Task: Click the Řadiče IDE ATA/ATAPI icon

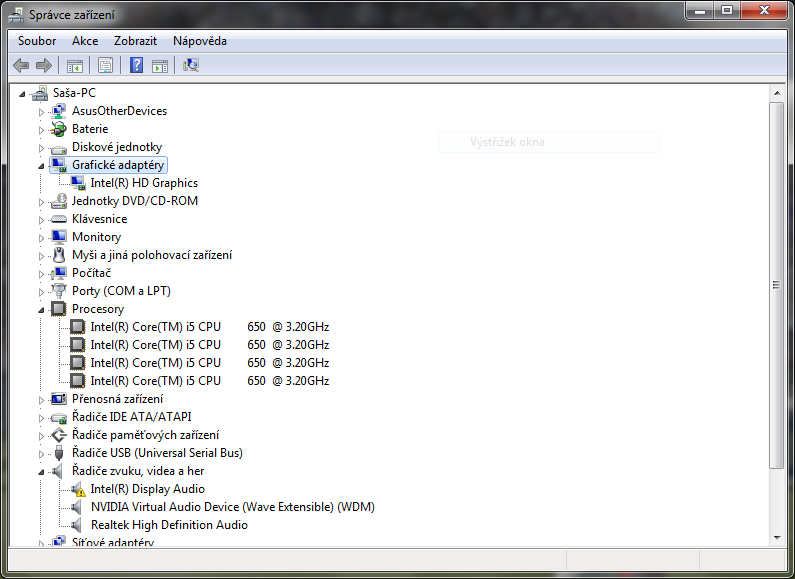Action: 59,418
